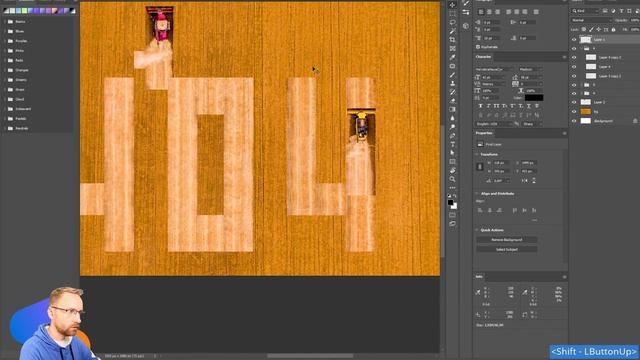Select the Hand tool
The height and width of the screenshot is (360, 640).
452,170
